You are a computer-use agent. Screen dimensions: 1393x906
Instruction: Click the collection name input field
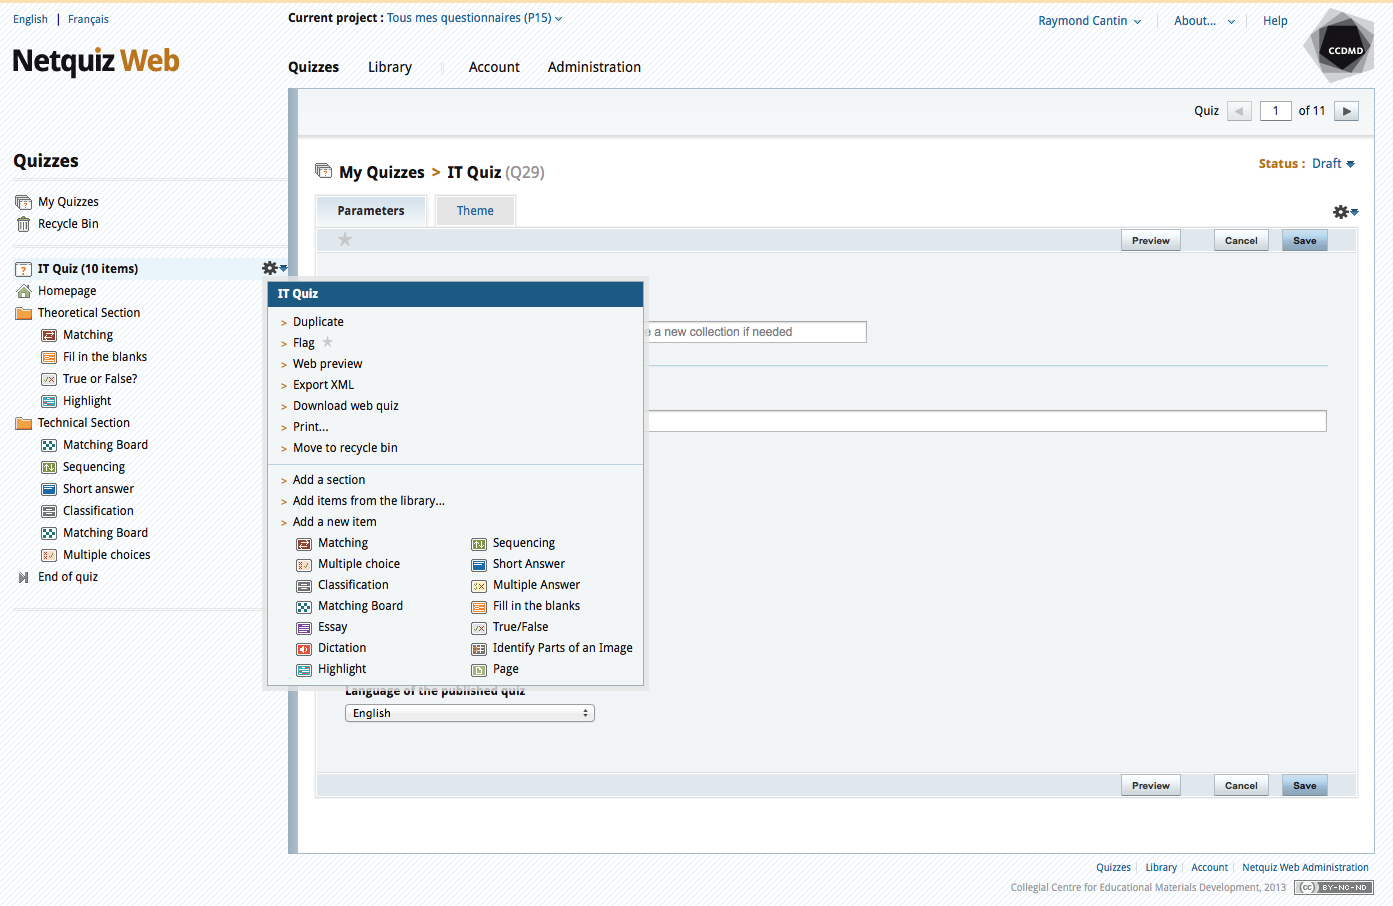pyautogui.click(x=756, y=332)
